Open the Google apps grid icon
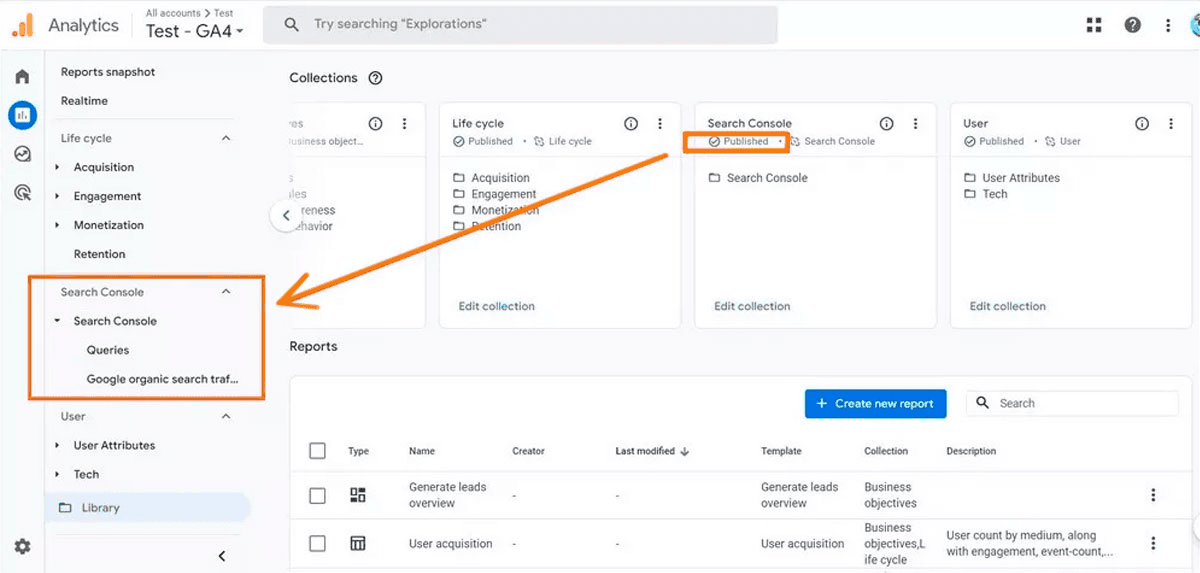Image resolution: width=1200 pixels, height=573 pixels. coord(1094,25)
